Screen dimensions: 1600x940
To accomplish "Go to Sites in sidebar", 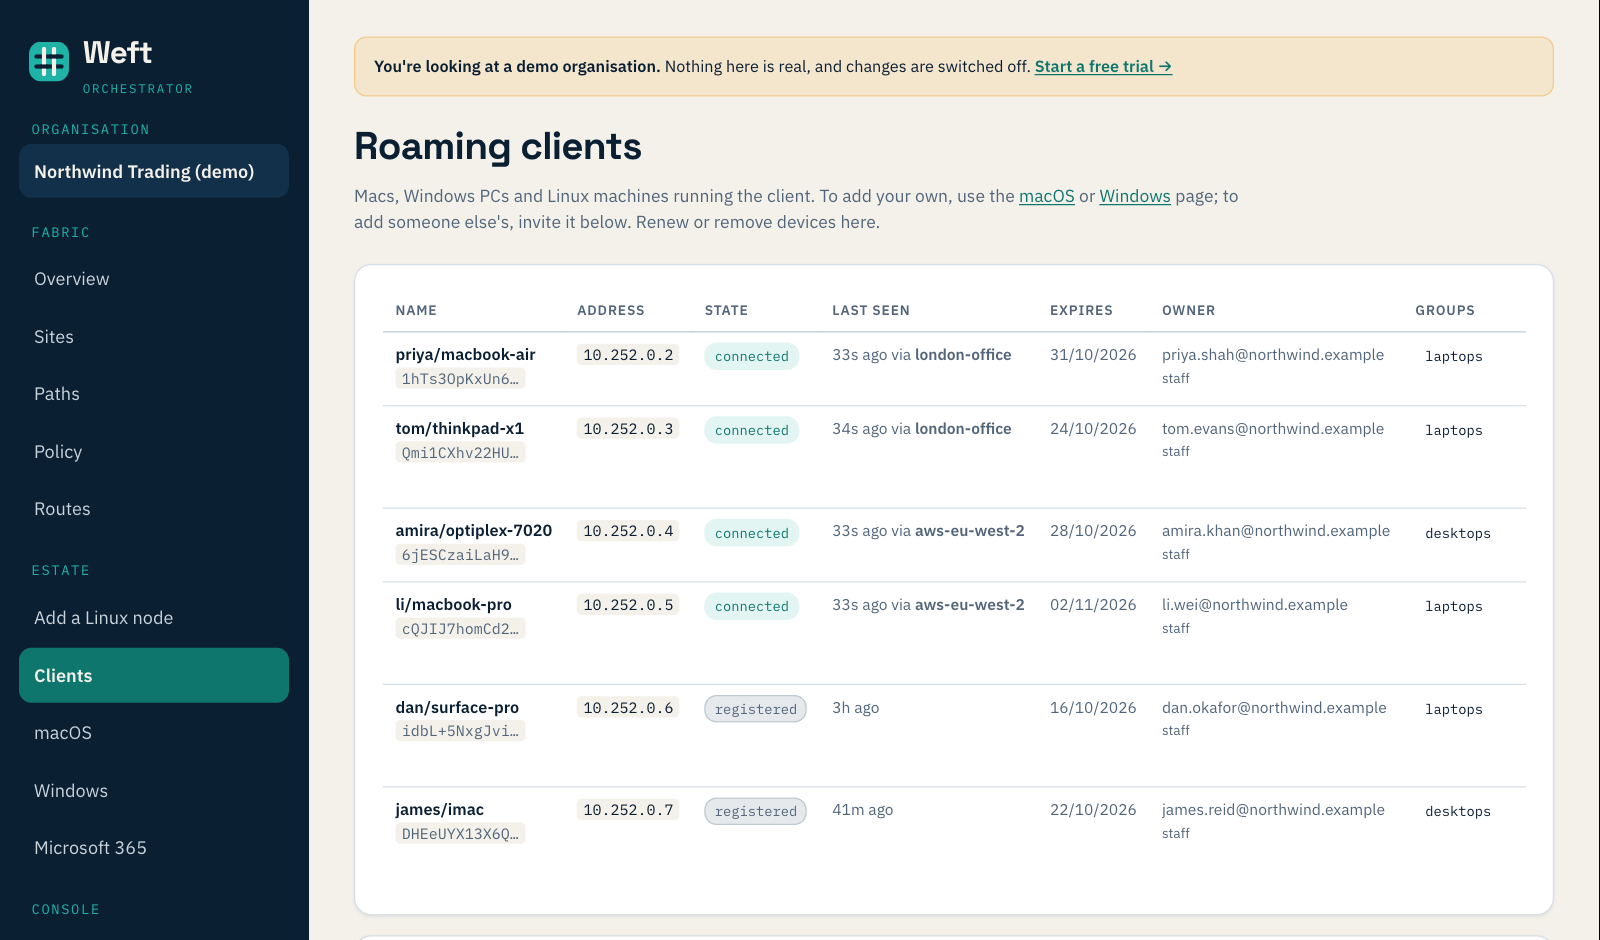I will pos(154,337).
